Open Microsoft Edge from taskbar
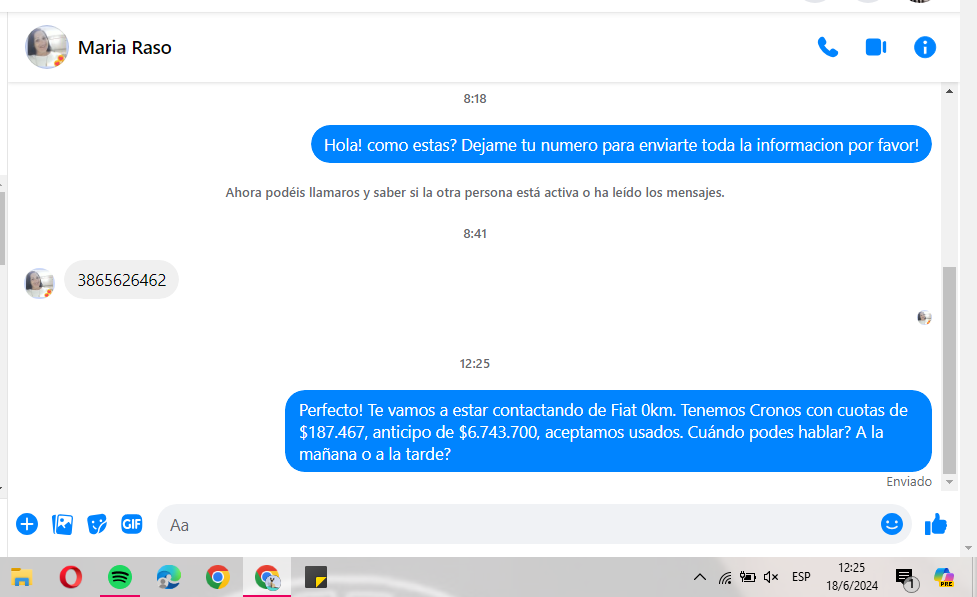977x597 pixels. 168,578
